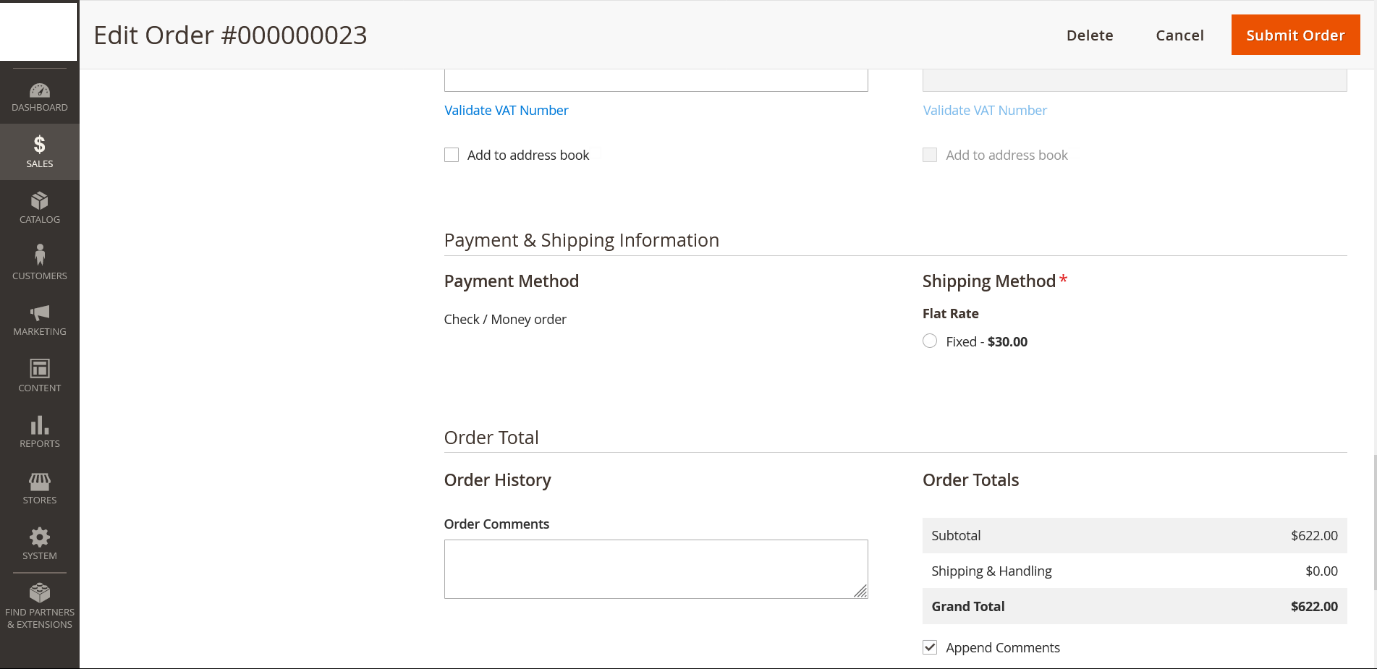This screenshot has width=1377, height=669.
Task: Click inside the Order Comments text area
Action: click(x=655, y=568)
